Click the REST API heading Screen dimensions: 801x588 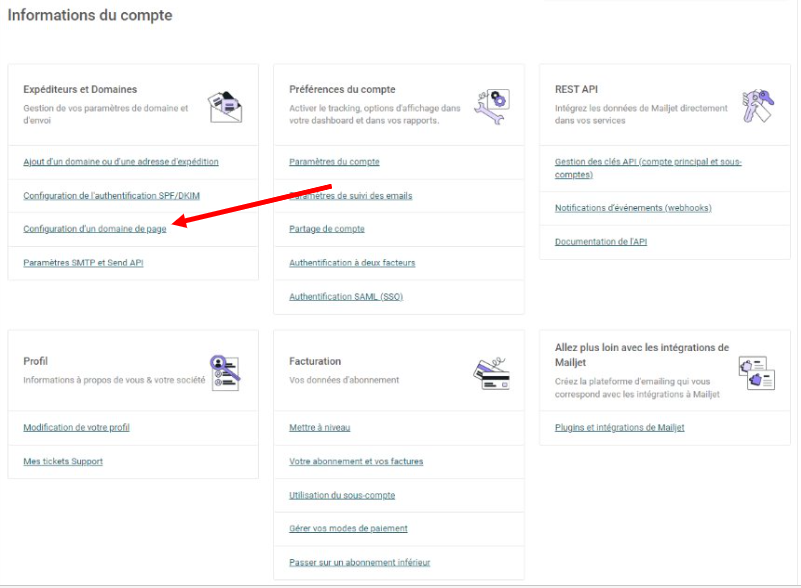tap(576, 89)
